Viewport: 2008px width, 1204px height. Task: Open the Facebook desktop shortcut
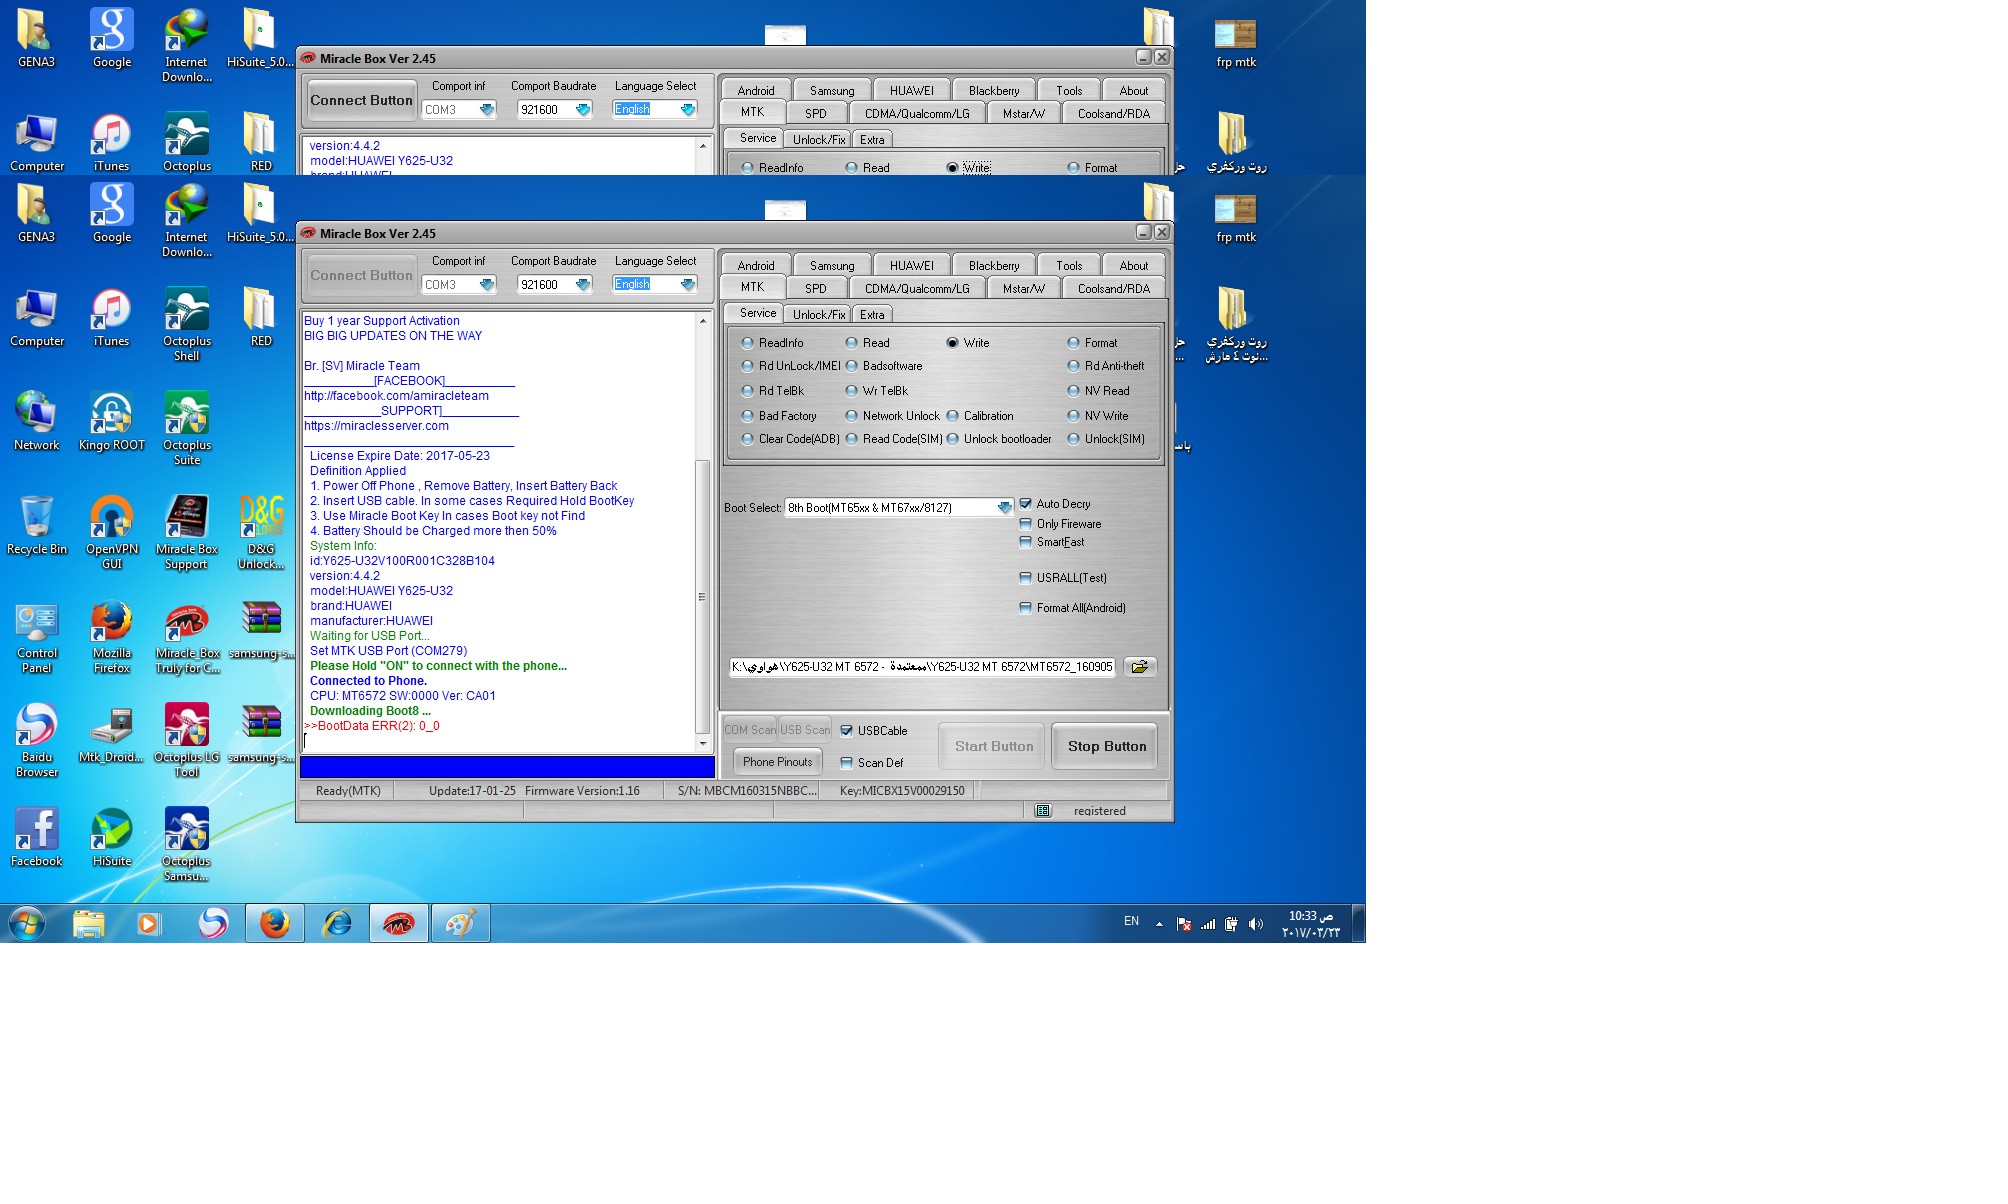pyautogui.click(x=37, y=837)
